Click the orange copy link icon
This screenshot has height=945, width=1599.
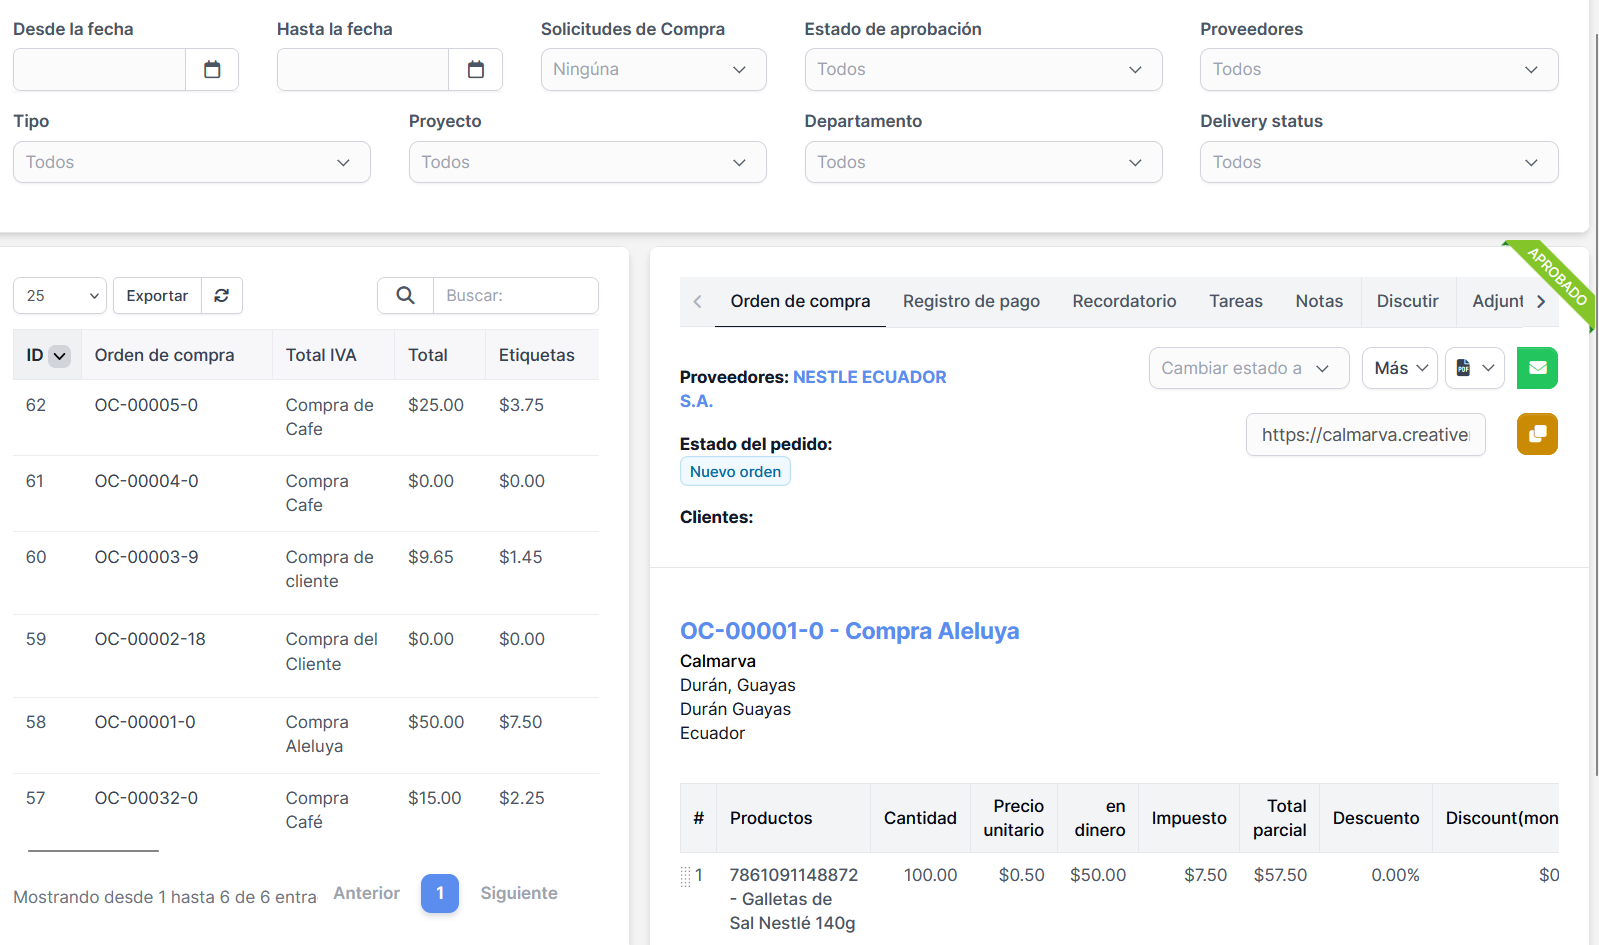click(1537, 434)
